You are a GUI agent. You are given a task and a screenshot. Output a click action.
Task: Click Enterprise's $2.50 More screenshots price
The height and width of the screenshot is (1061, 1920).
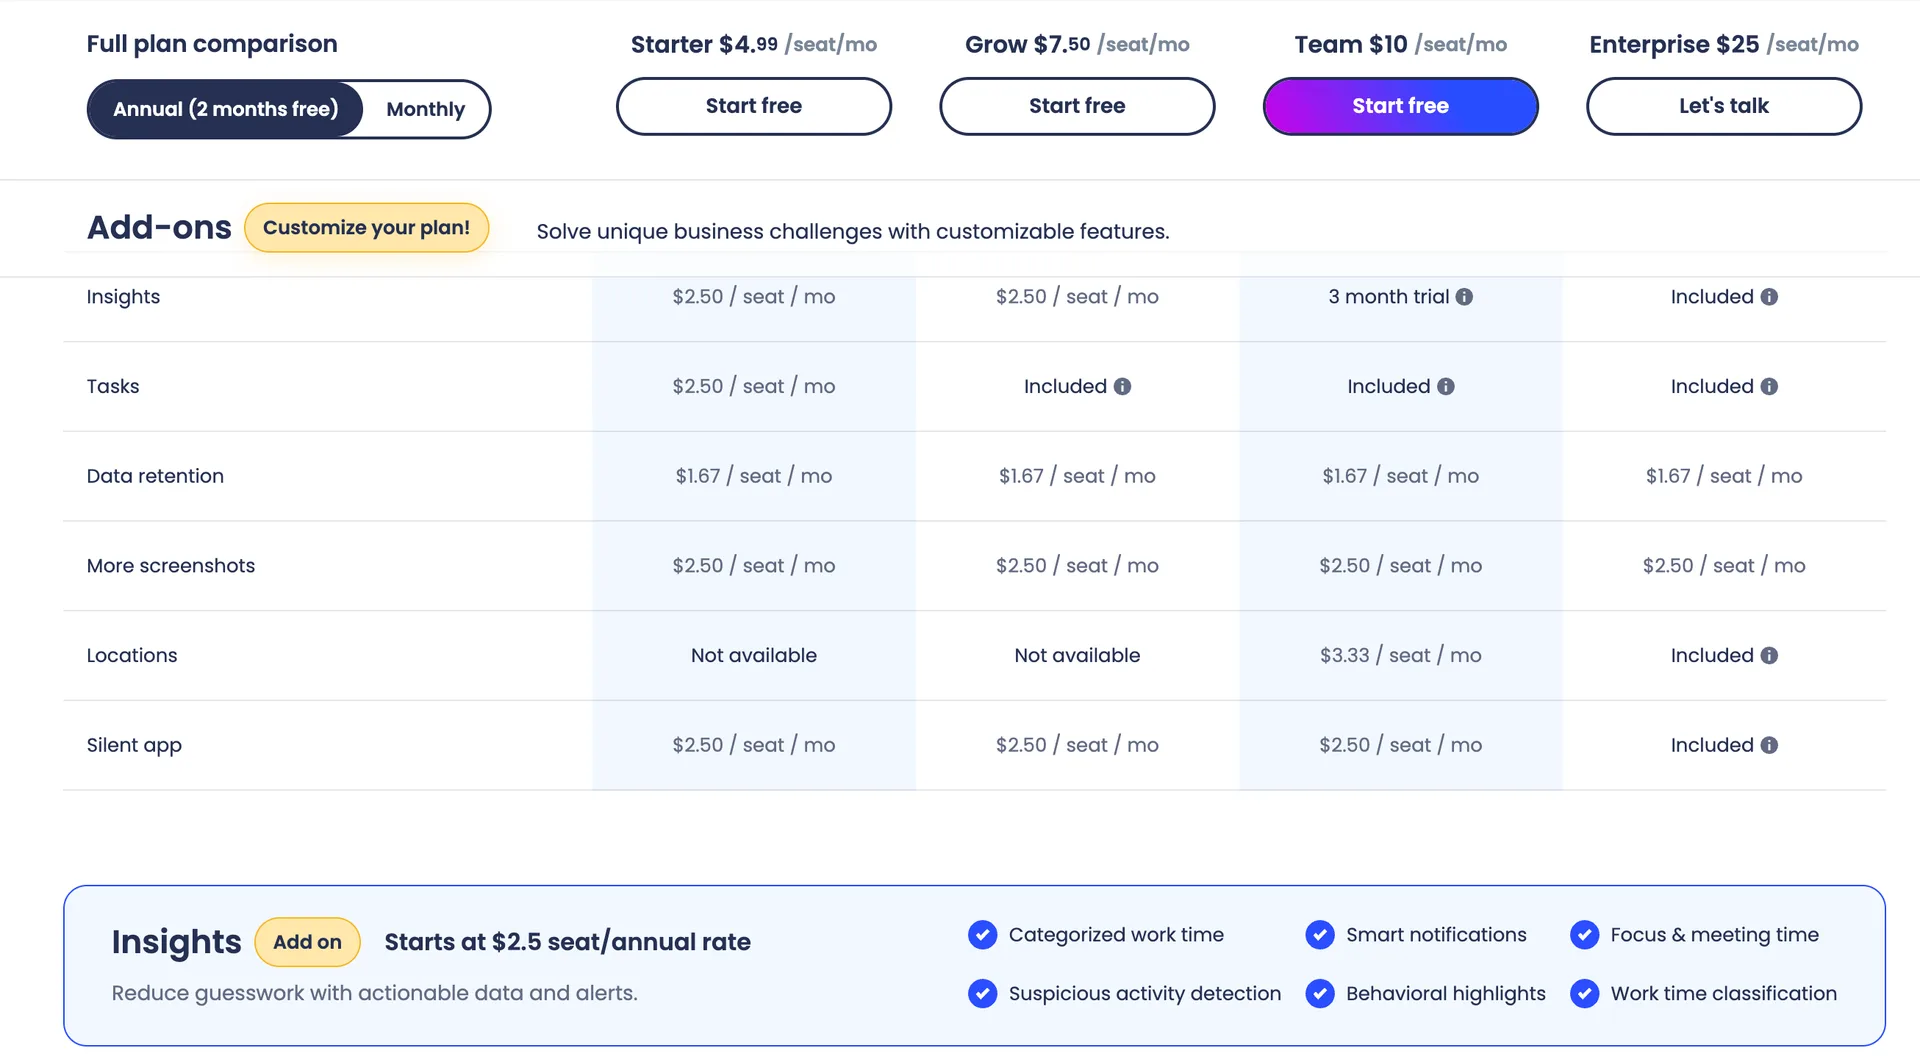1724,566
